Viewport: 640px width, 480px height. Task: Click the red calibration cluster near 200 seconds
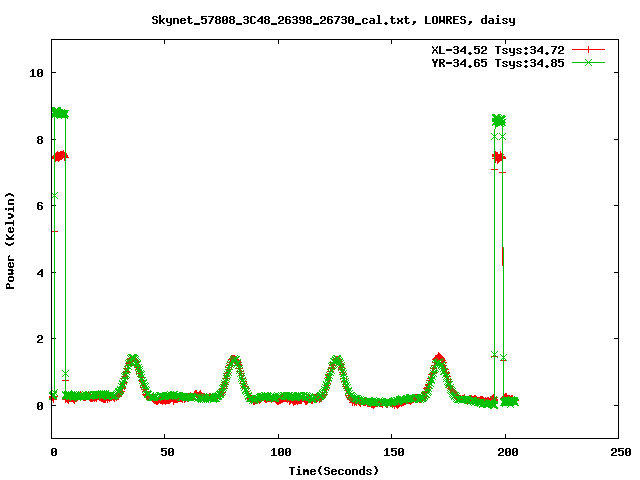(x=499, y=157)
